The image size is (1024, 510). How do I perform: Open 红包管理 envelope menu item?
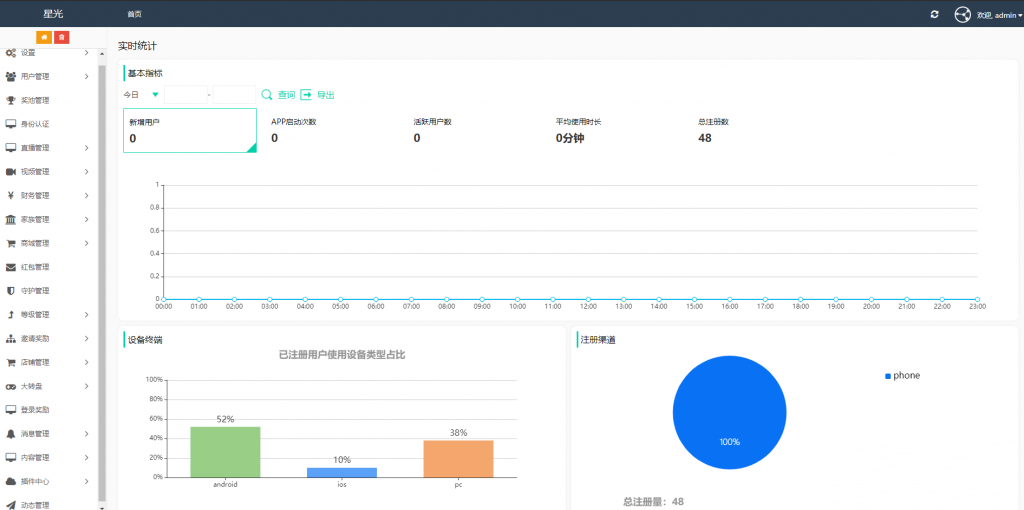35,267
